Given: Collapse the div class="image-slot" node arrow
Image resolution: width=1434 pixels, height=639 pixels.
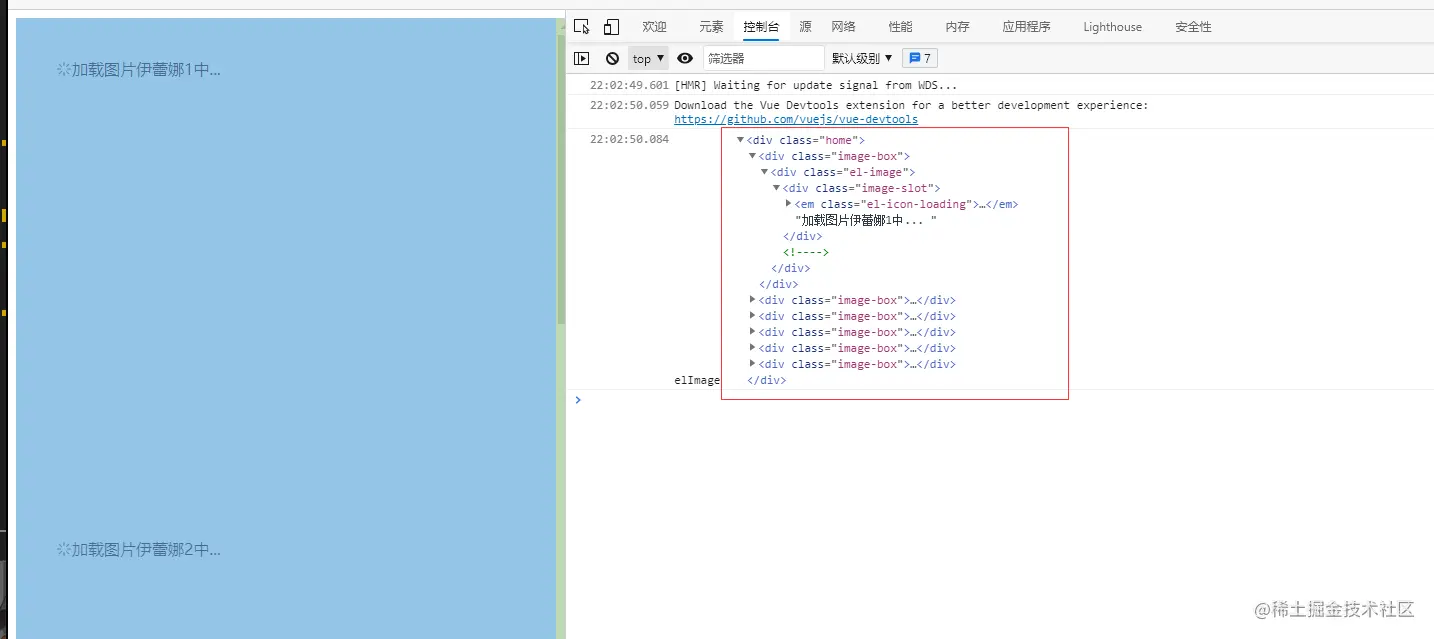Looking at the screenshot, I should [776, 188].
